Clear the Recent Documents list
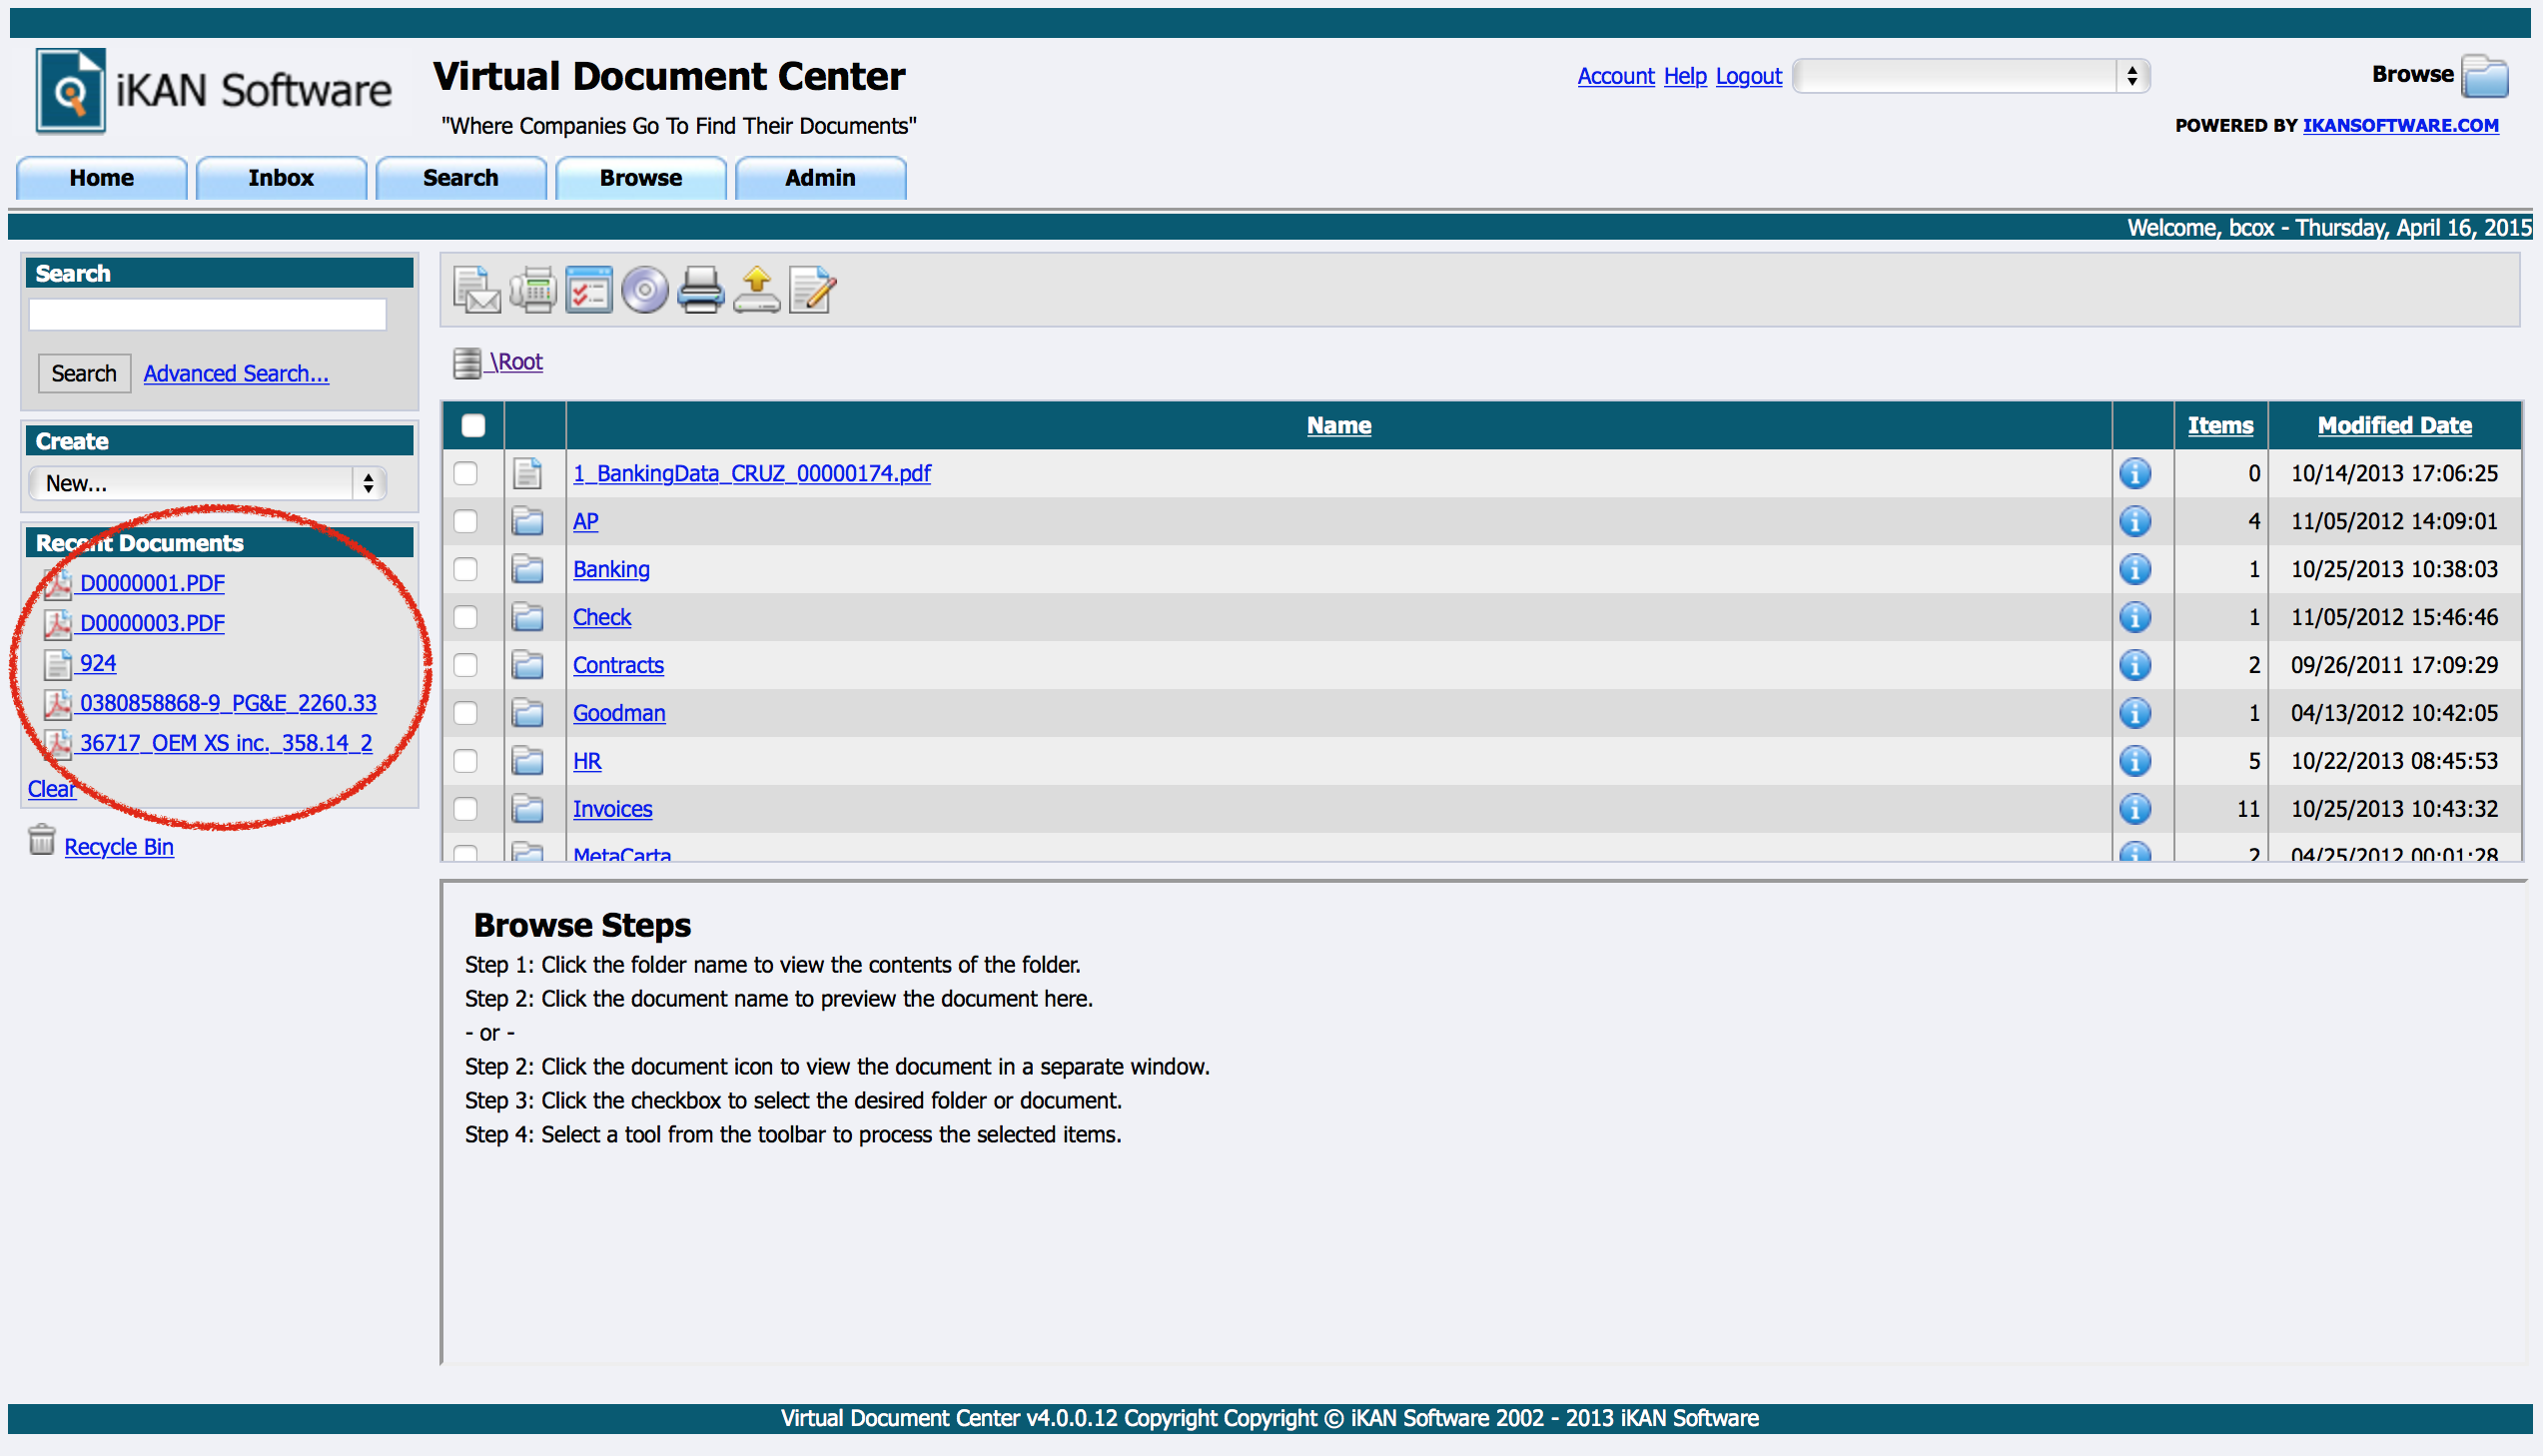 pos(51,788)
